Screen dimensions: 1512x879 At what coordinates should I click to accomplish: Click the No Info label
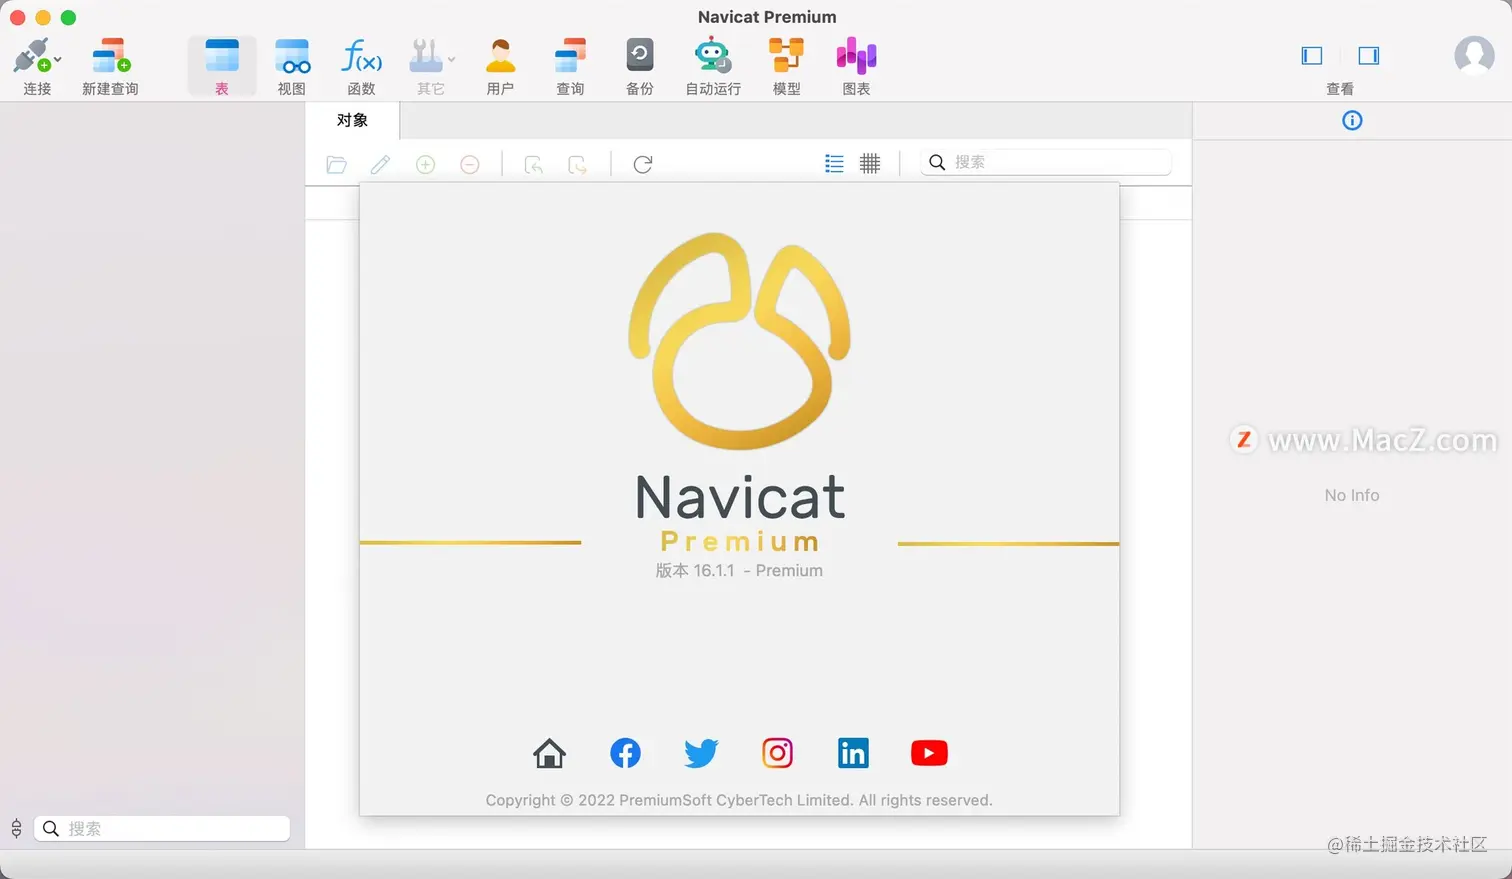click(x=1352, y=495)
